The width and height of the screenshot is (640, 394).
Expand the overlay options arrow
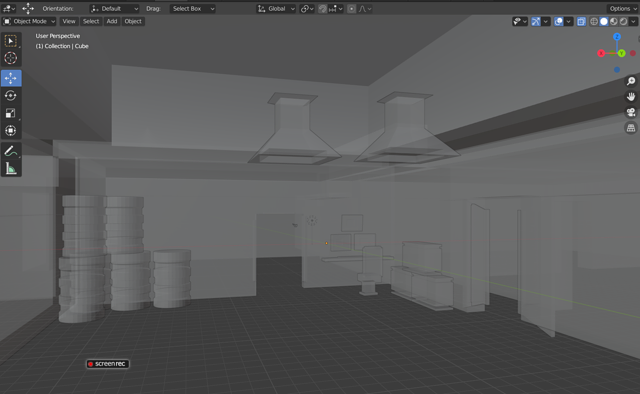(568, 21)
